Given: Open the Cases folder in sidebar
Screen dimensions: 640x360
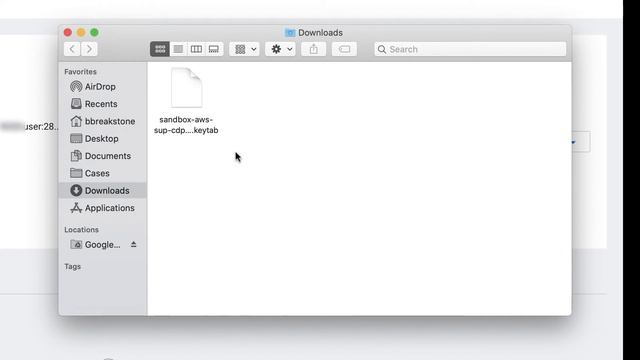Looking at the screenshot, I should (103, 173).
